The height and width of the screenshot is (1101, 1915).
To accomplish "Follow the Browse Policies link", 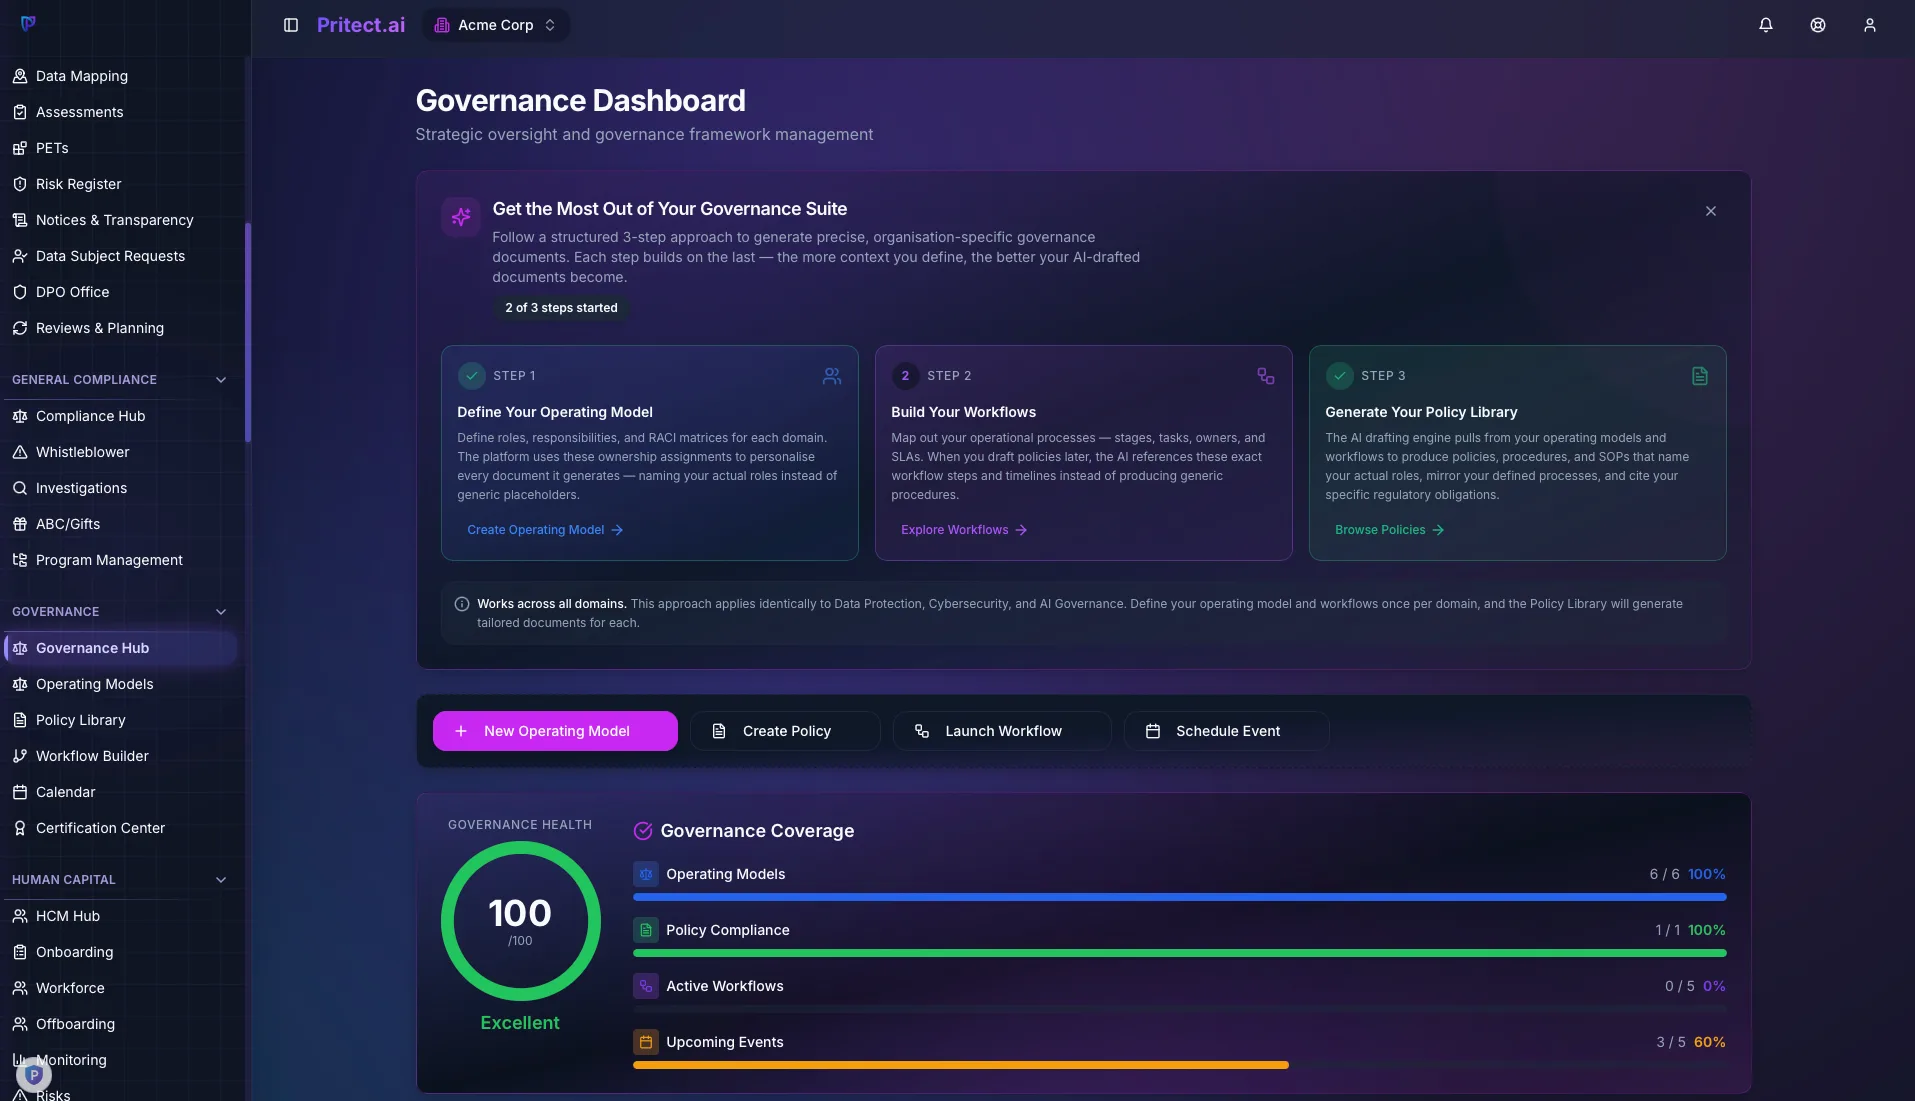I will point(1389,530).
